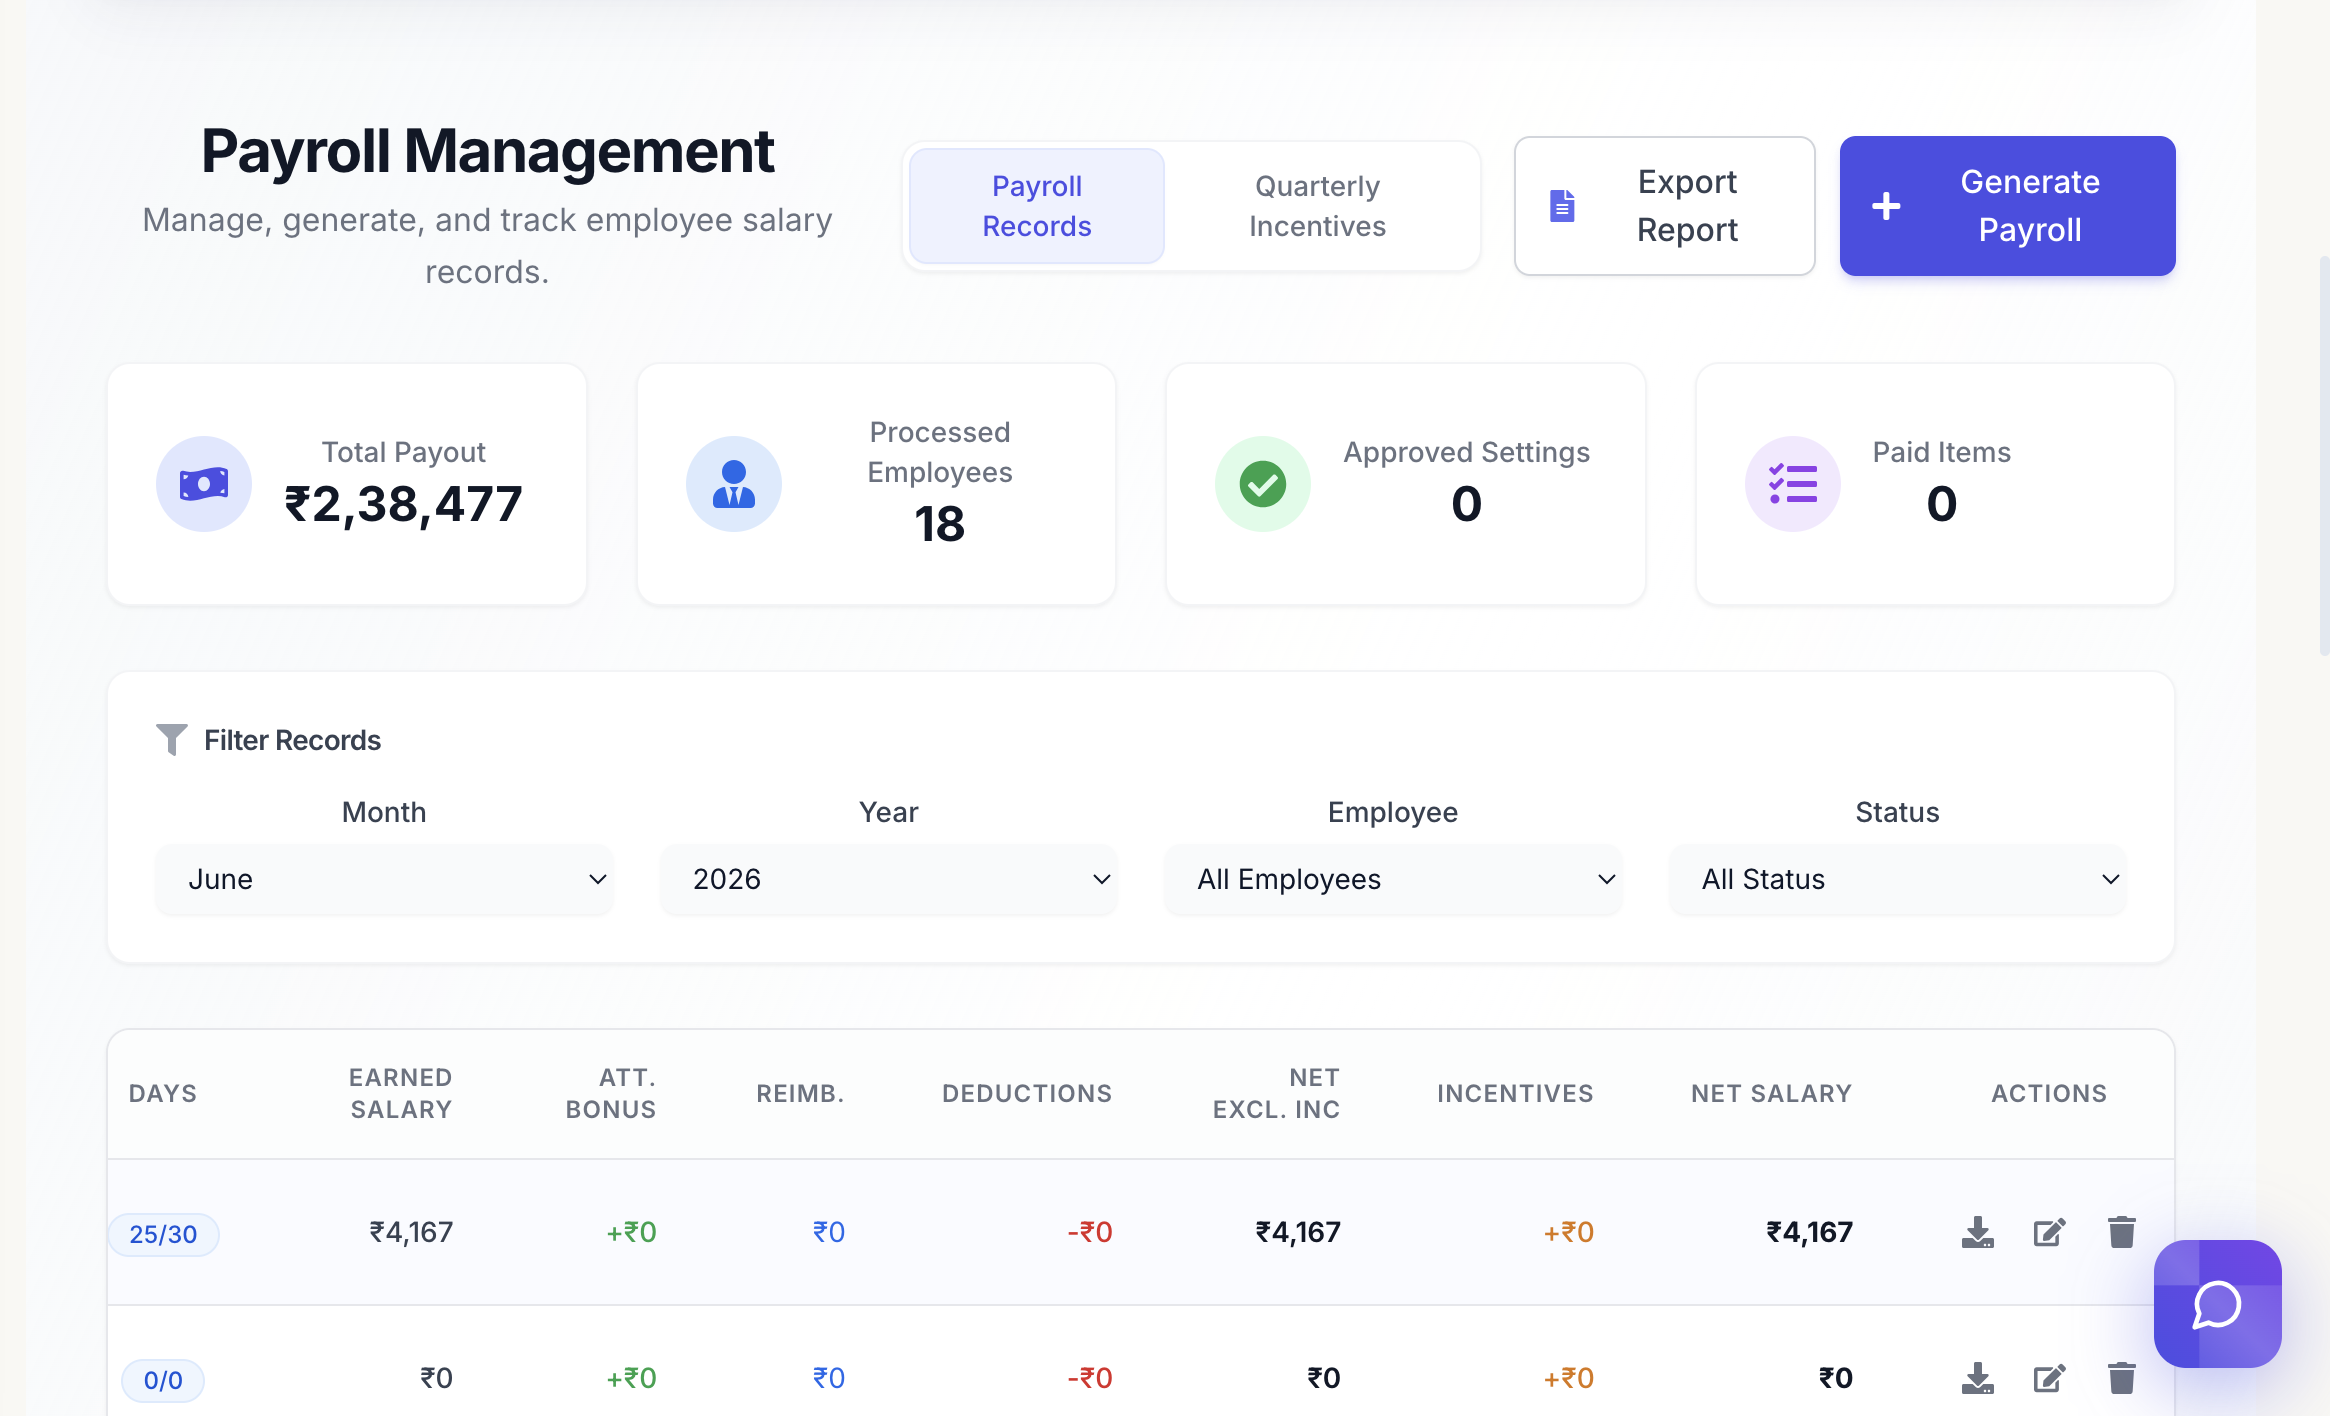
Task: Download payslip for the 0/0 days row
Action: coord(1977,1378)
